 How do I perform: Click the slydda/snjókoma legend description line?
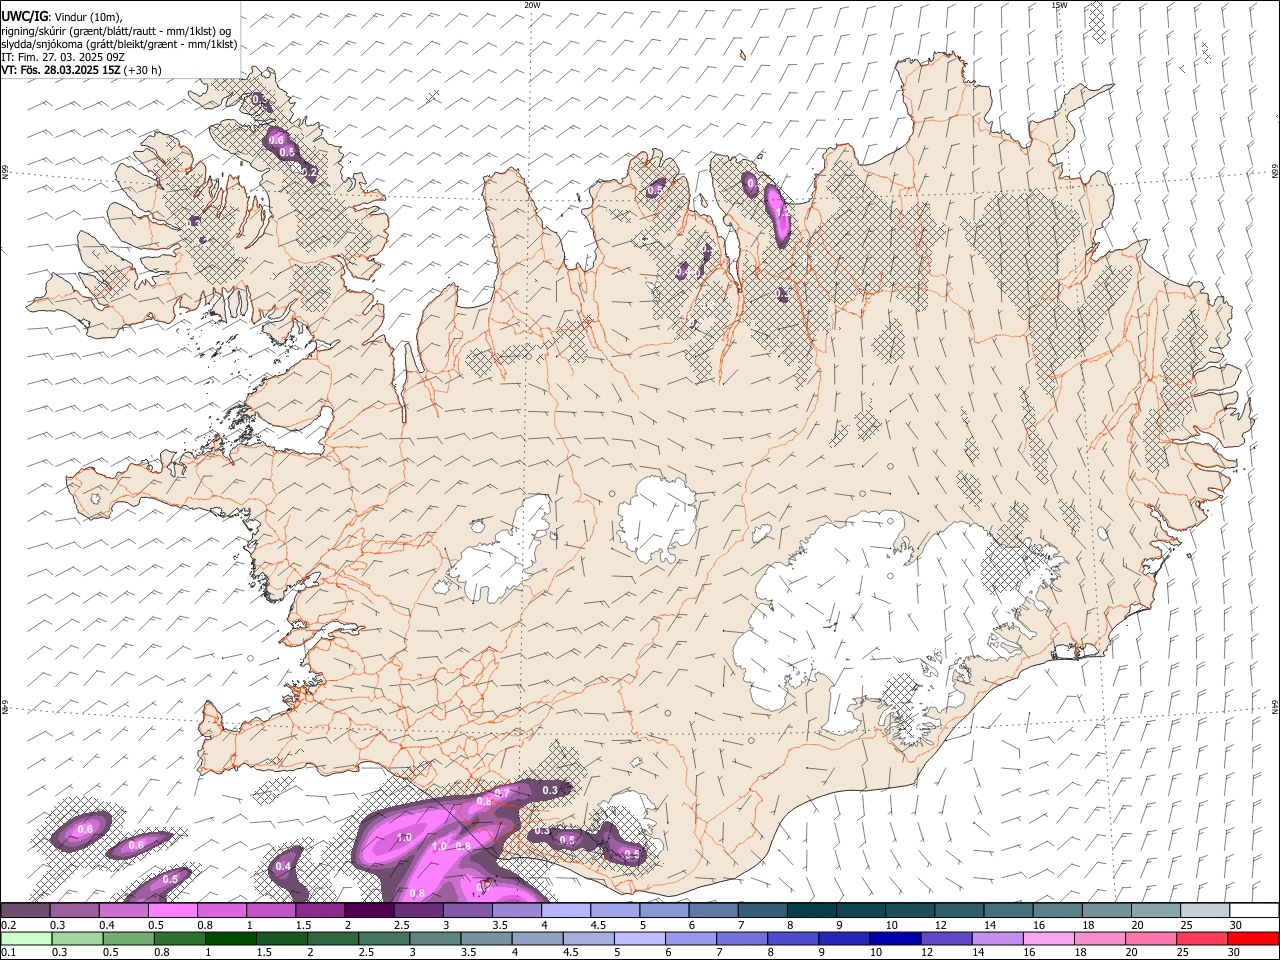coord(119,44)
